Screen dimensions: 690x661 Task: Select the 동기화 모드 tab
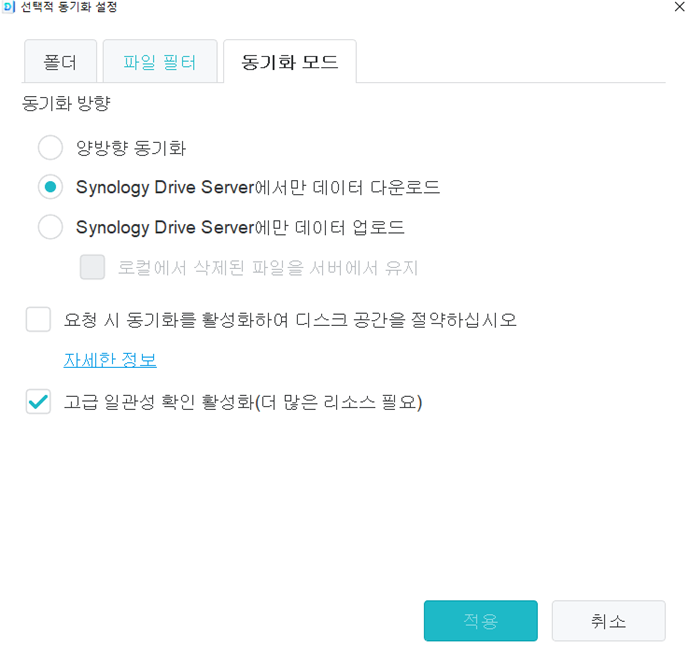290,63
